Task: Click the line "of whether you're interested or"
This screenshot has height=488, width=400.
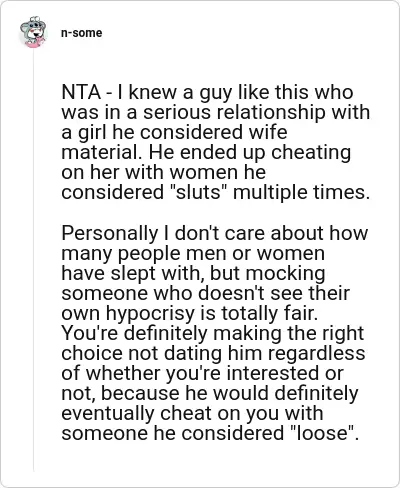Action: [202, 374]
